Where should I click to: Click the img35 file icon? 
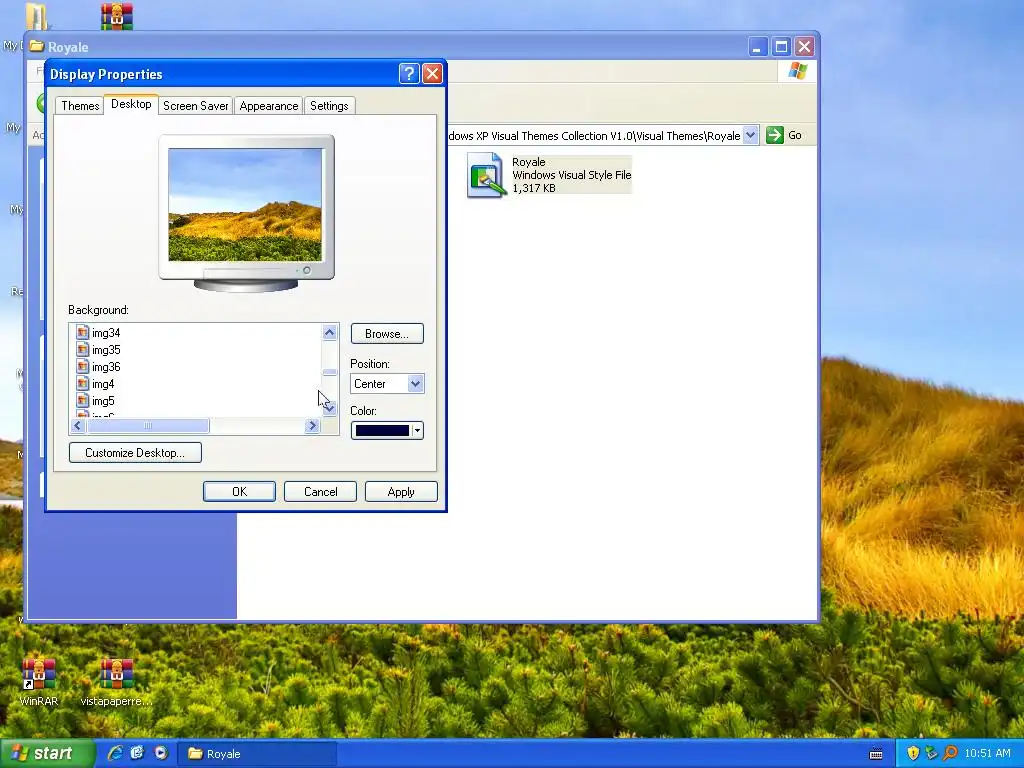pos(82,349)
